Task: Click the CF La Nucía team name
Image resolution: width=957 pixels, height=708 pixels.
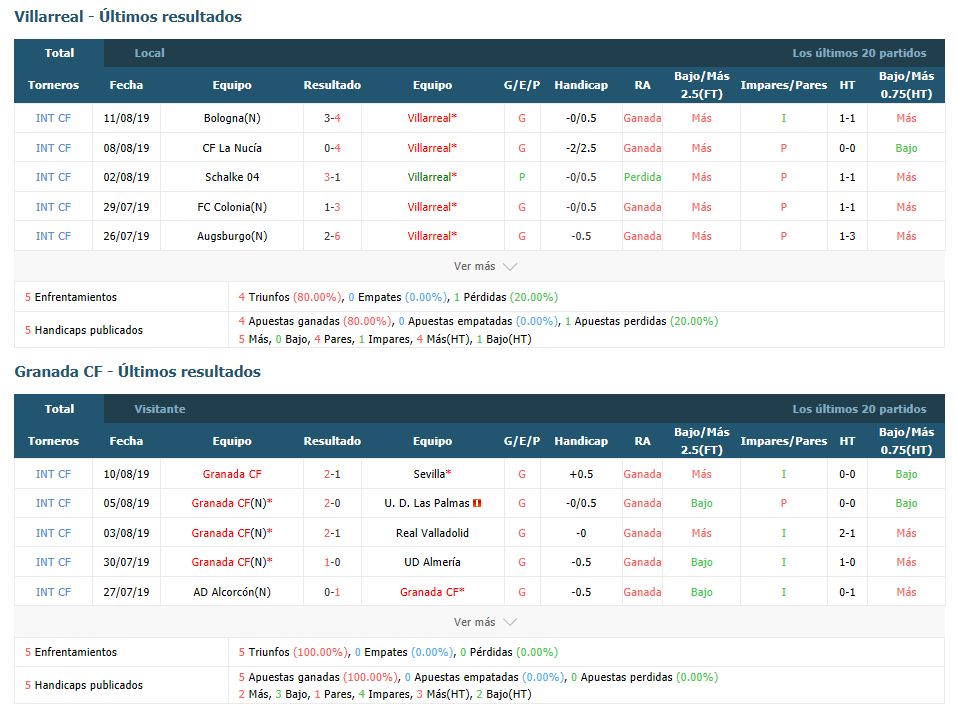Action: click(232, 148)
